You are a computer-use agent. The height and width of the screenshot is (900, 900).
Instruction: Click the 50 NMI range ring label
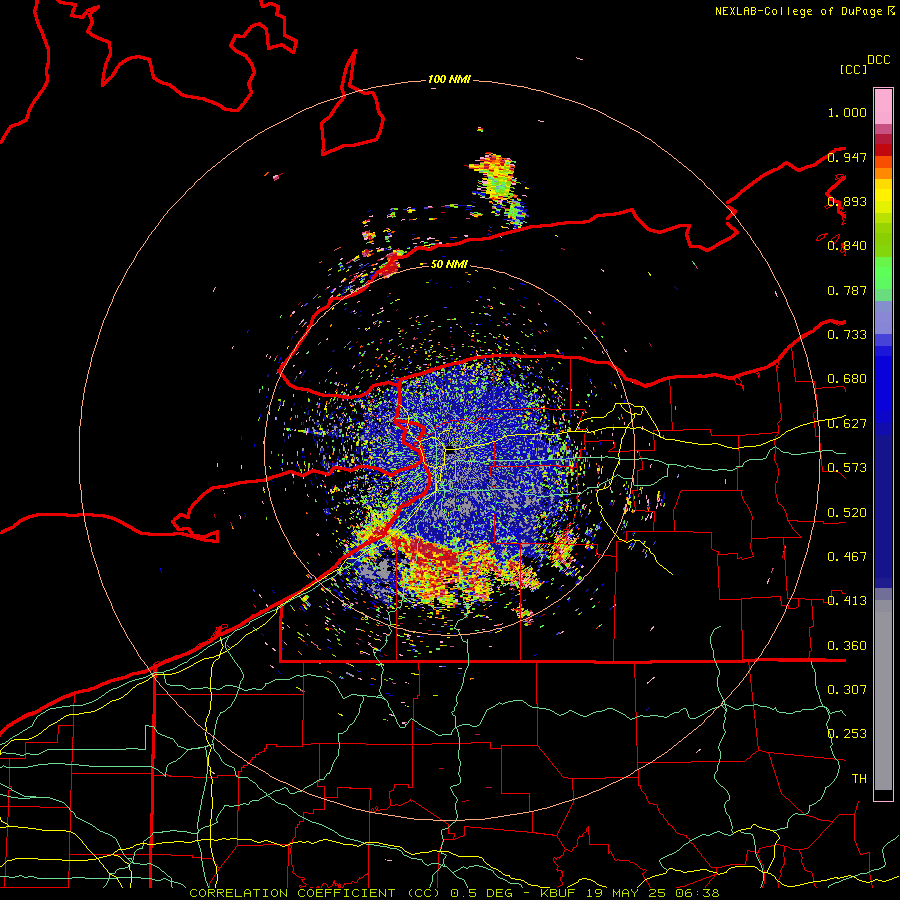(x=449, y=265)
